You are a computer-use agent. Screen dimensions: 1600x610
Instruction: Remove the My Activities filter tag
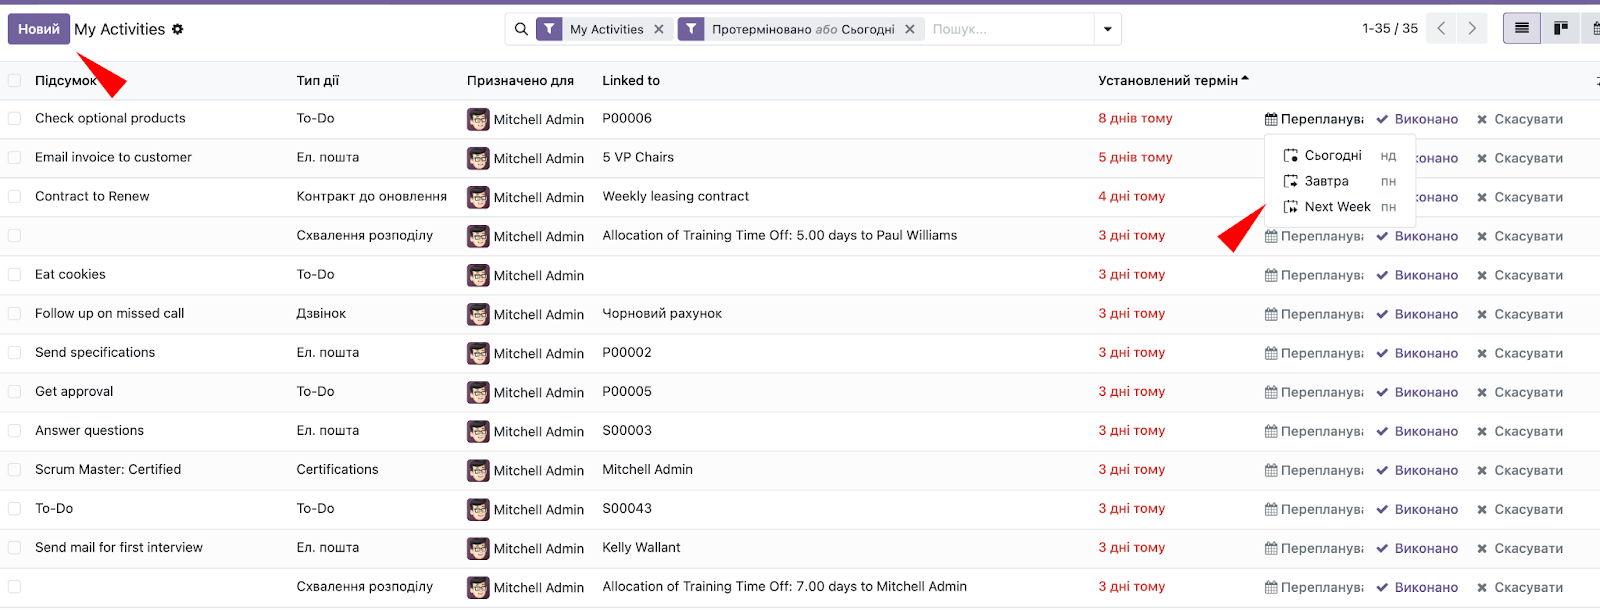[659, 29]
